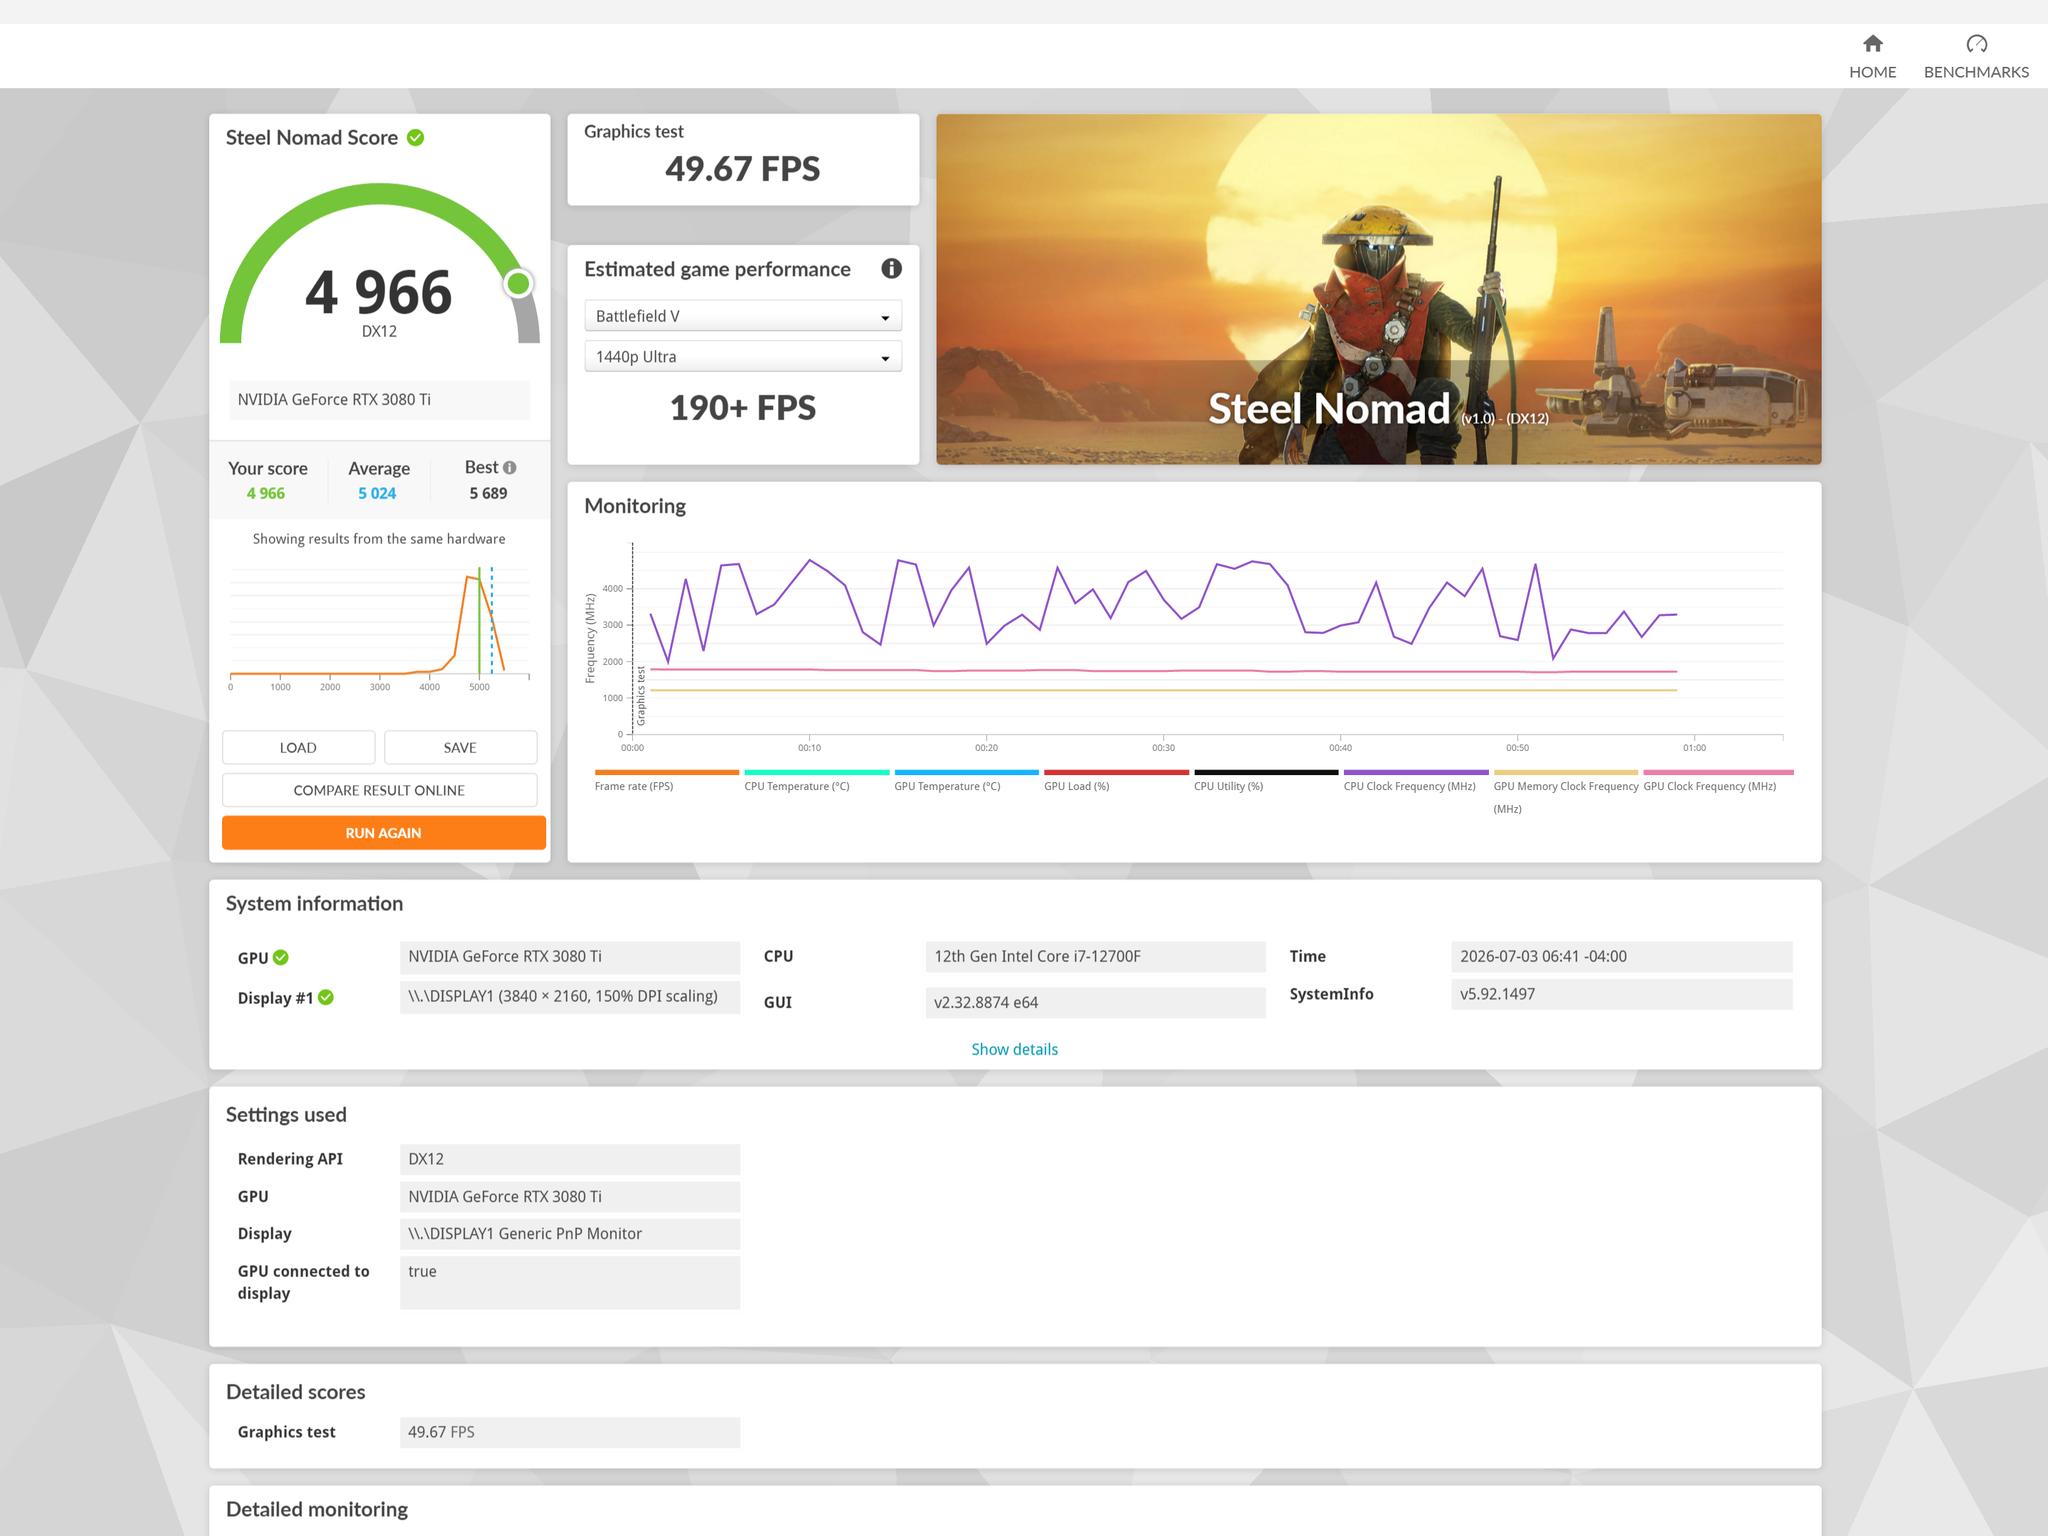Click the LOAD button
2048x1536 pixels.
(298, 748)
